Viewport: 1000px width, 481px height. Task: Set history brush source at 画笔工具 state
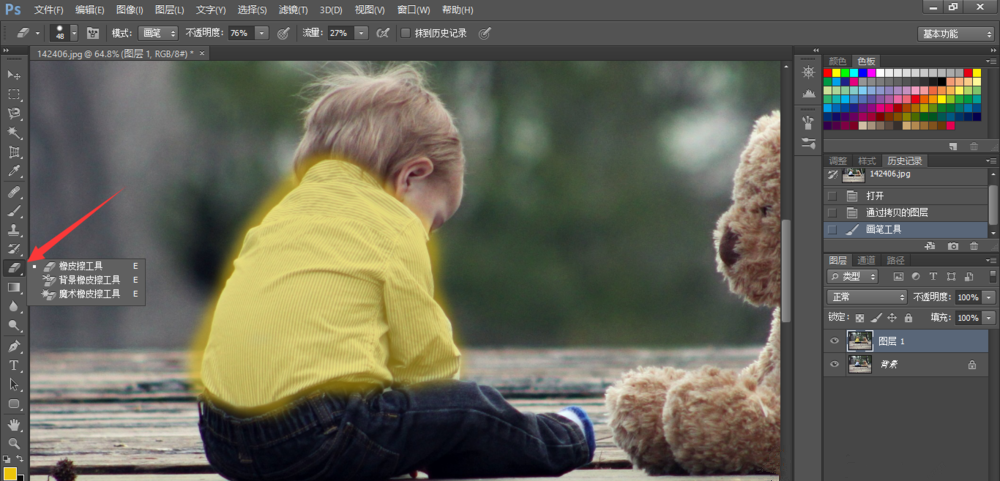point(832,230)
